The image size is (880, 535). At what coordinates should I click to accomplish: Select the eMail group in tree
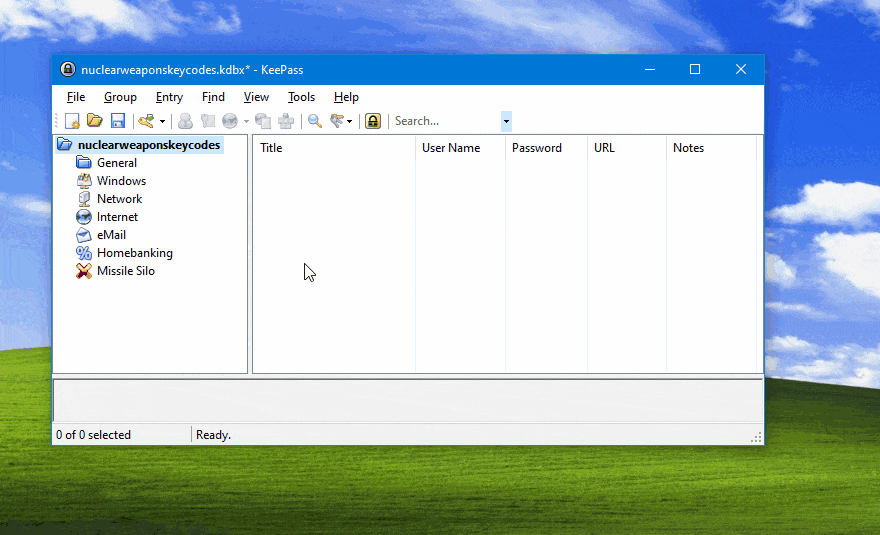pyautogui.click(x=111, y=235)
